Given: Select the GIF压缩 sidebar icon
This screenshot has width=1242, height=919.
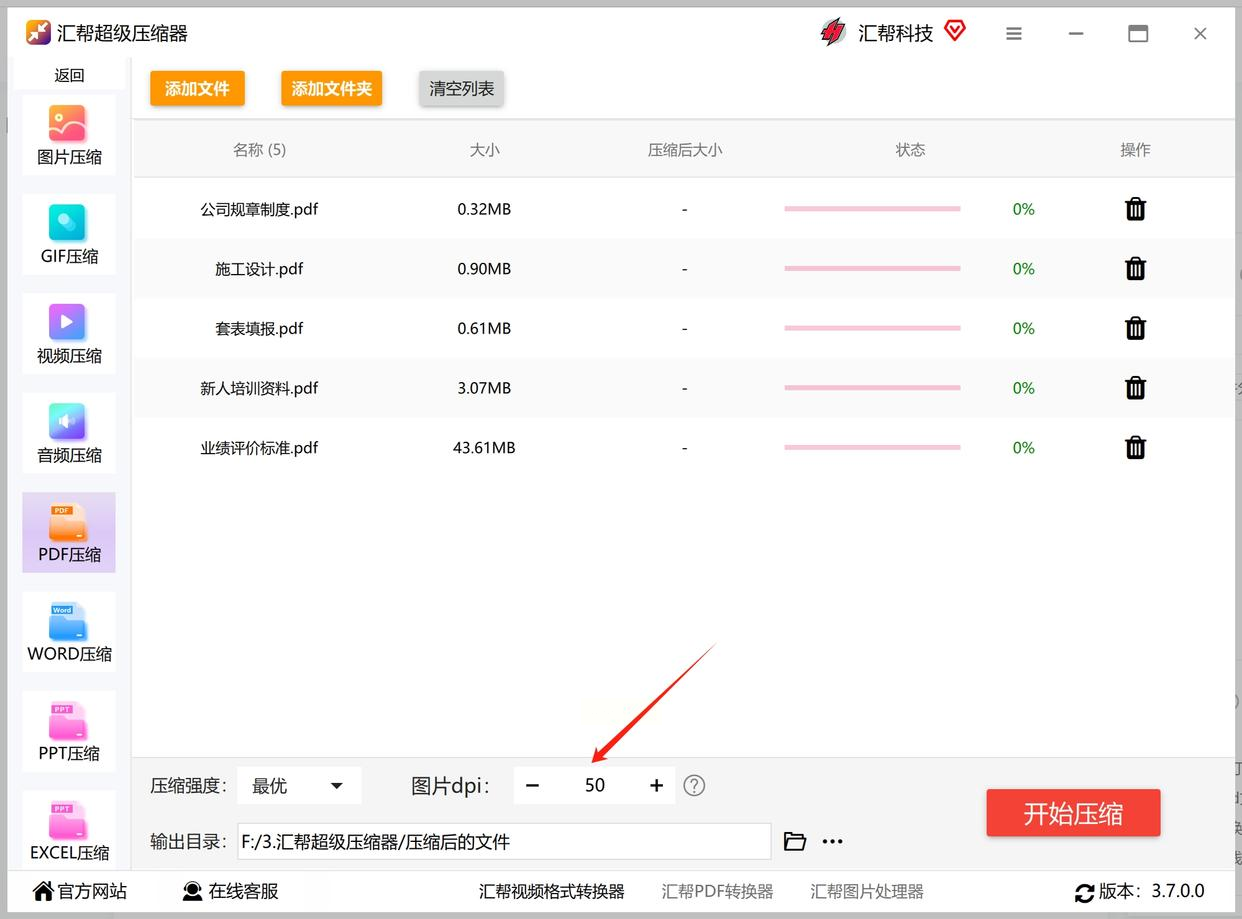Looking at the screenshot, I should point(68,234).
